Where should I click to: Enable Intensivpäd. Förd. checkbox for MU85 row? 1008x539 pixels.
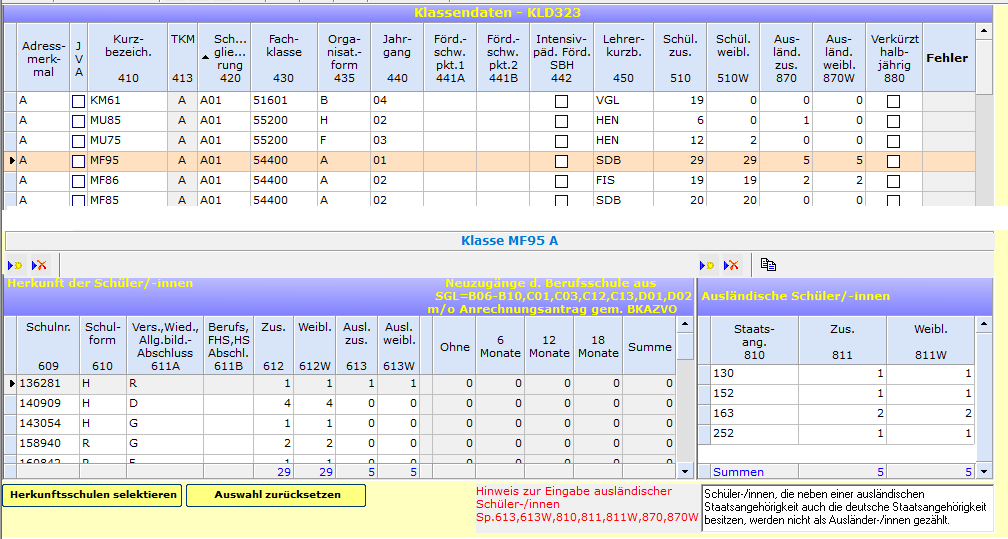561,121
